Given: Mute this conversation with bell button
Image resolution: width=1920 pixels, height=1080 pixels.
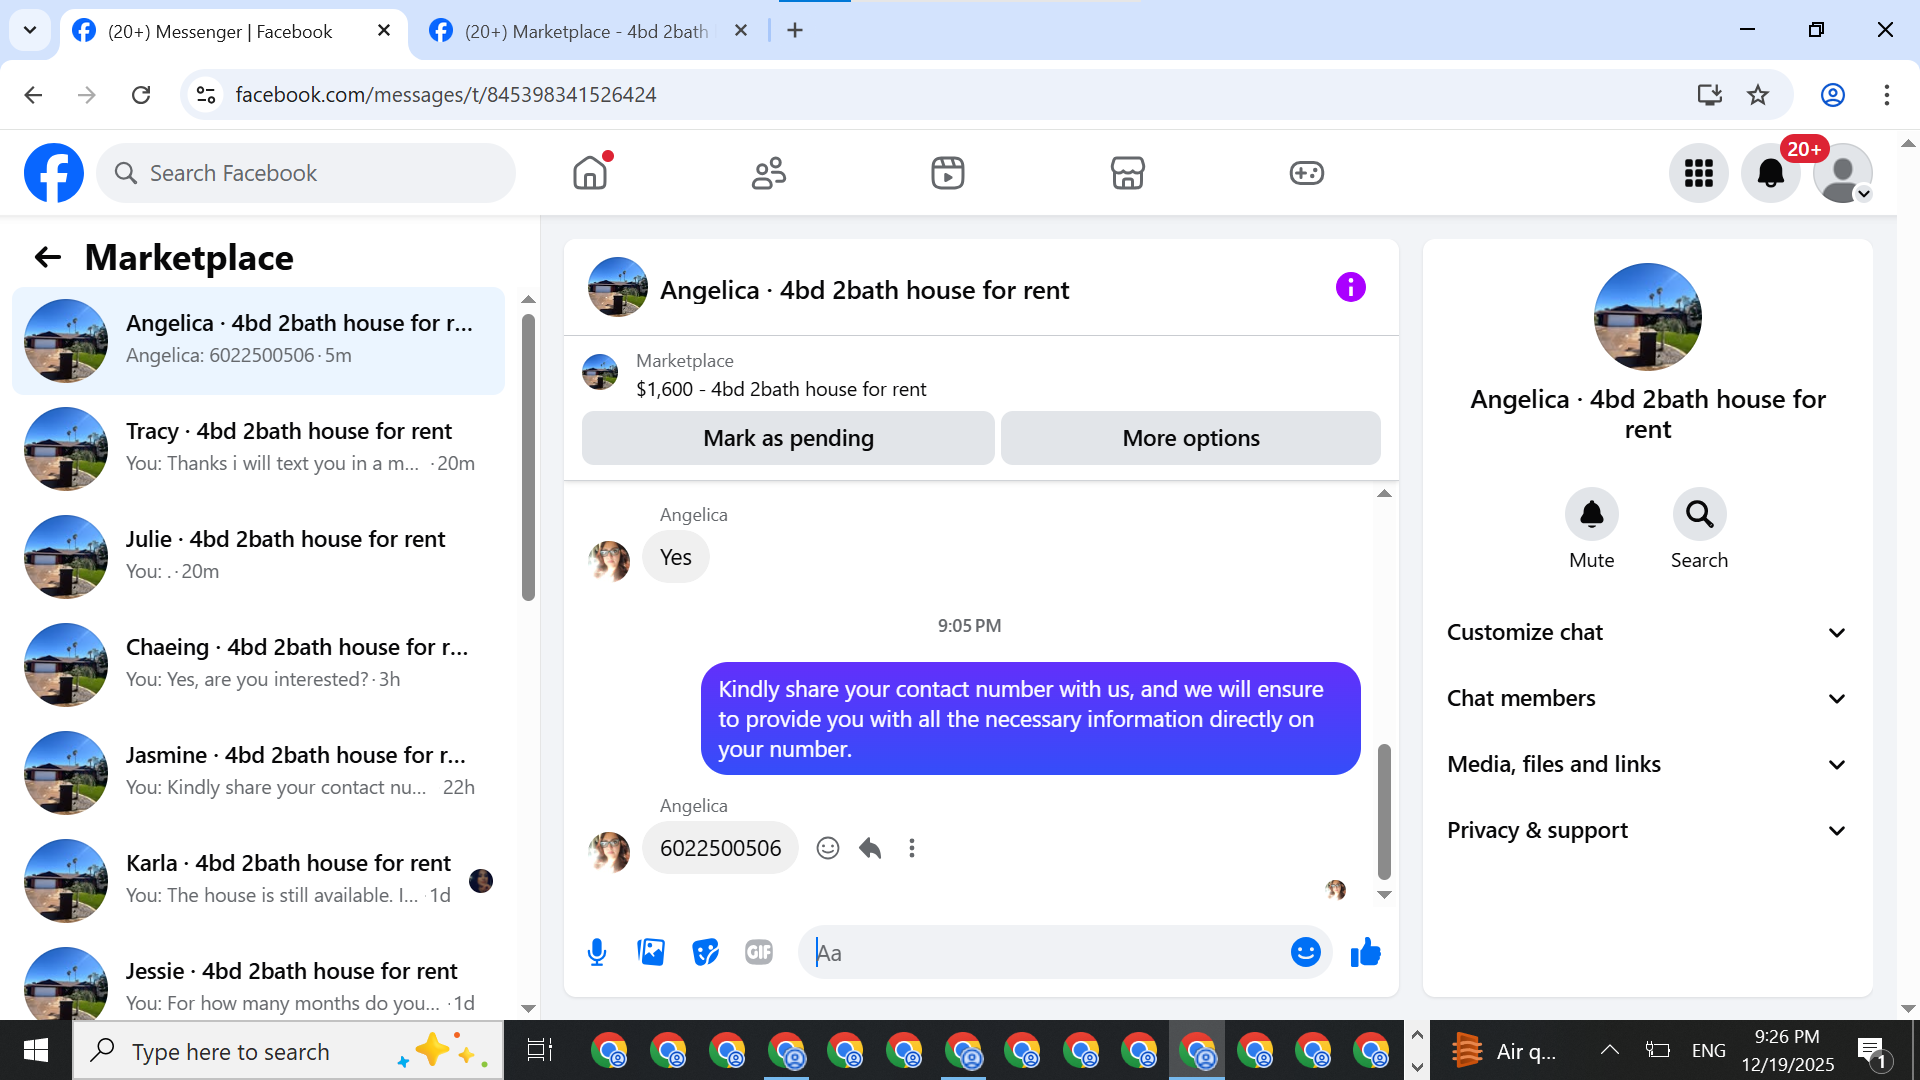Looking at the screenshot, I should tap(1591, 515).
